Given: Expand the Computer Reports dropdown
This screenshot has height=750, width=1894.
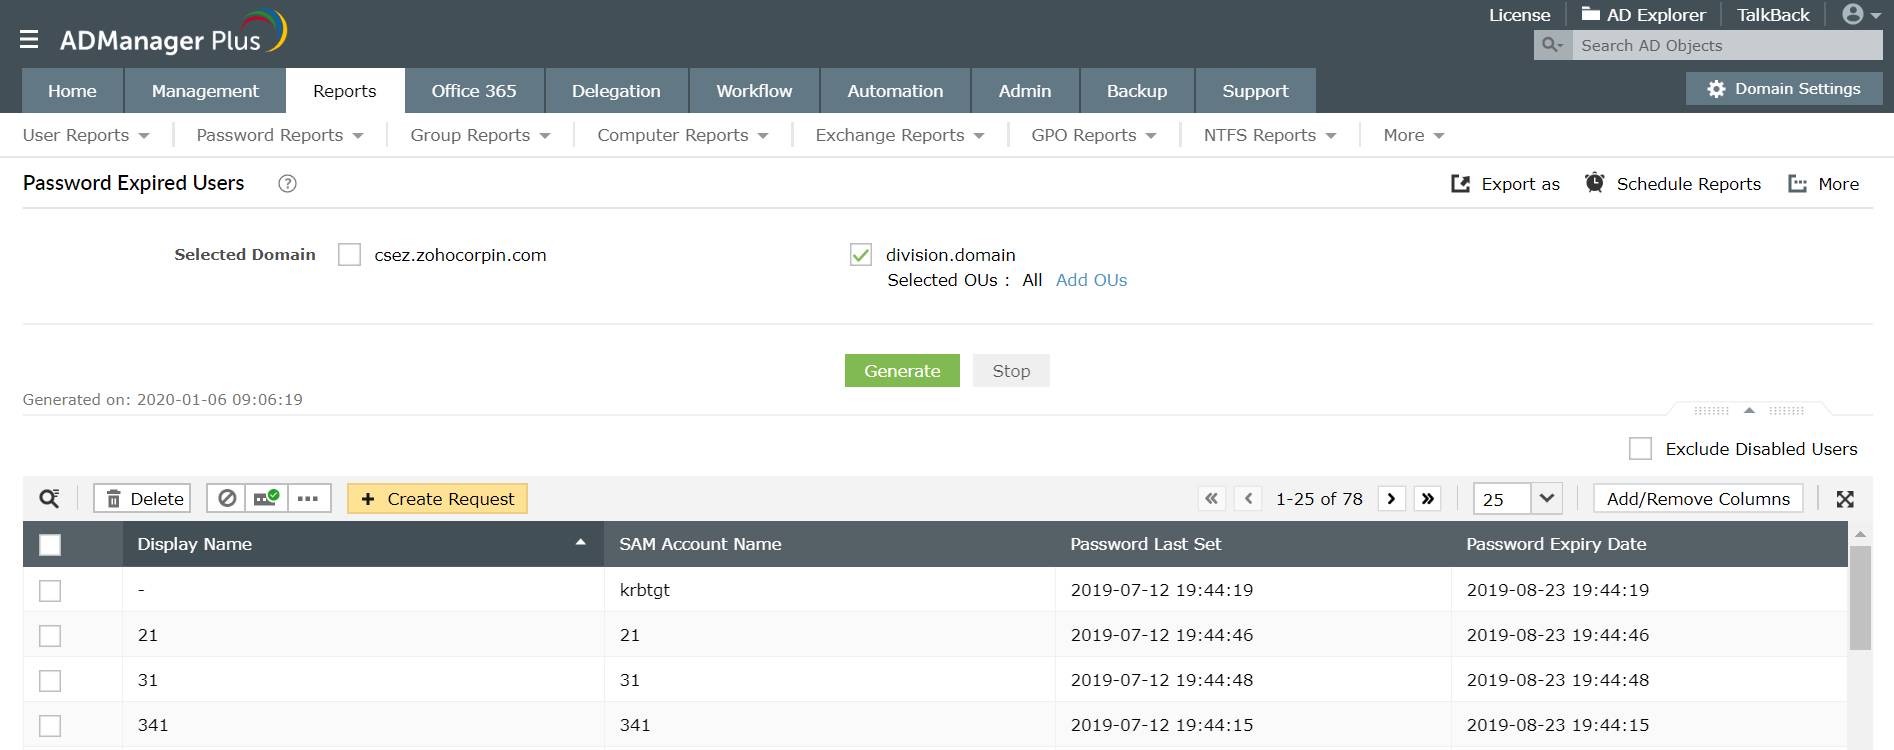Looking at the screenshot, I should [683, 135].
